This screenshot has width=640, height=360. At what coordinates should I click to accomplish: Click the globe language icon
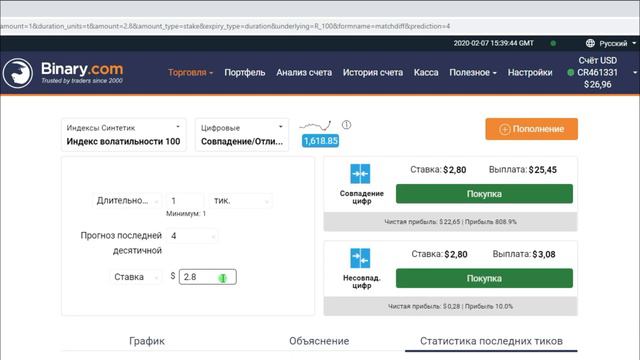tap(590, 43)
